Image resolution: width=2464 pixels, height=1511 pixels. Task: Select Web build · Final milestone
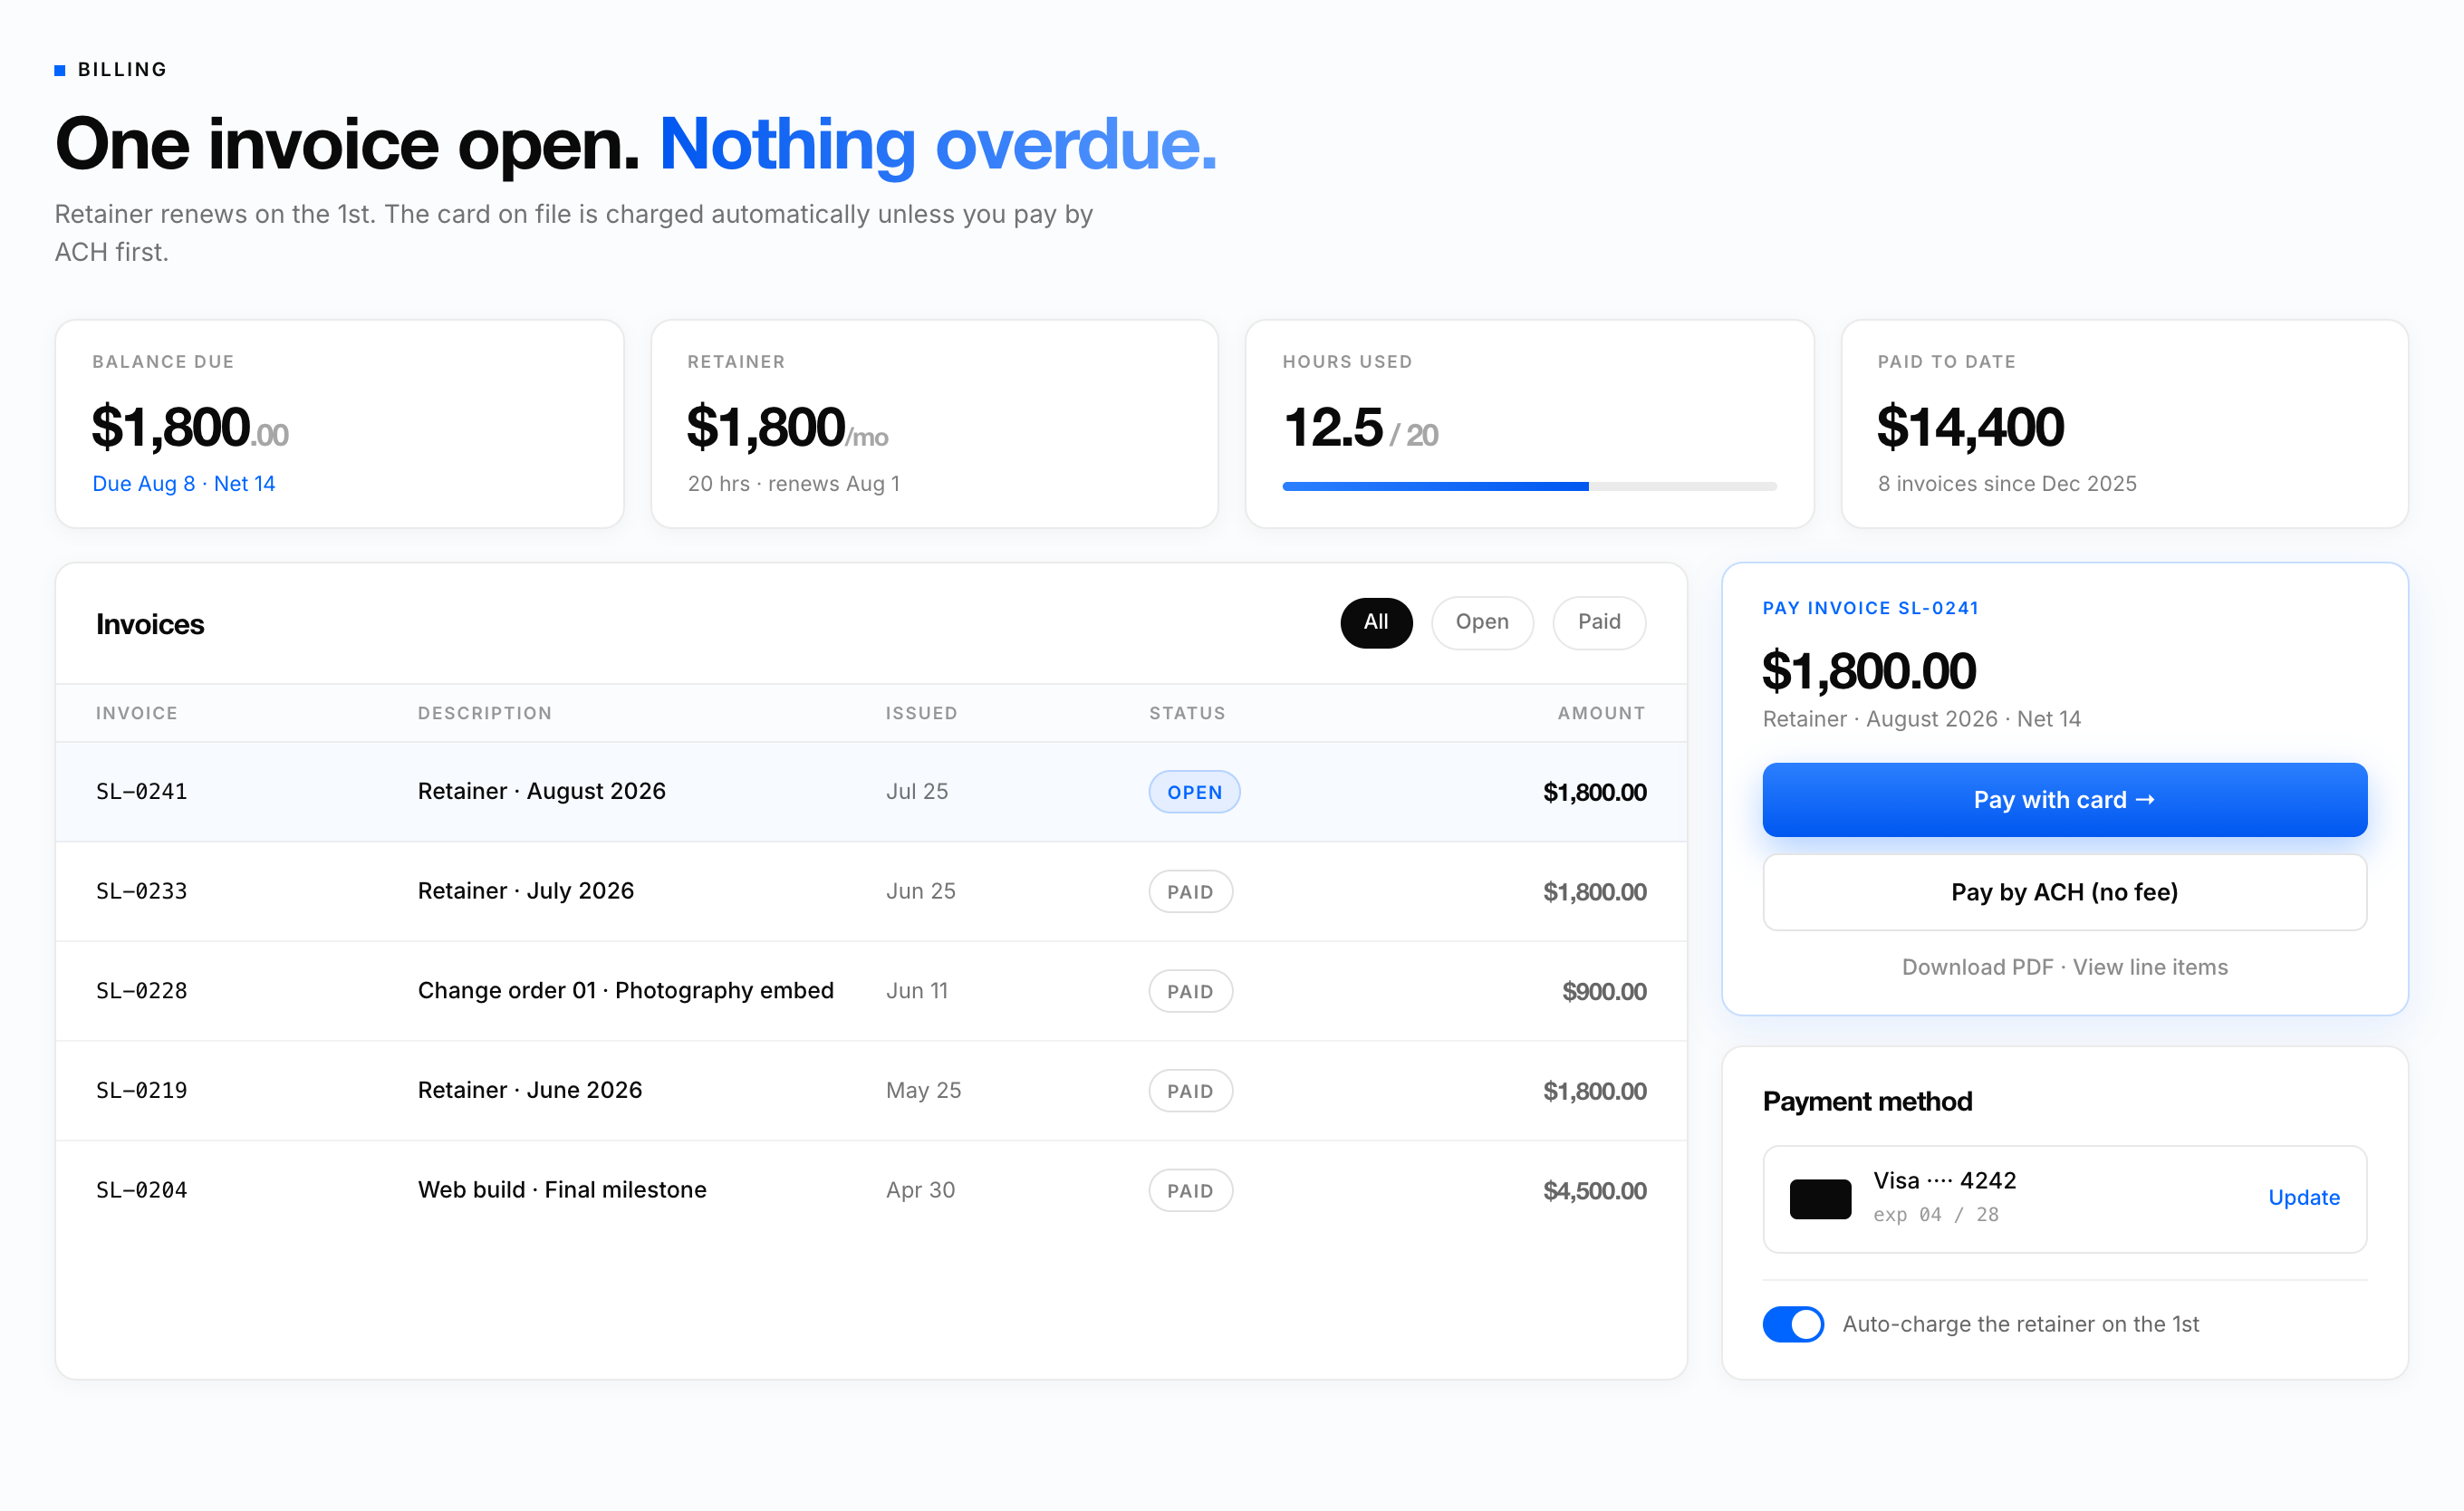562,1190
